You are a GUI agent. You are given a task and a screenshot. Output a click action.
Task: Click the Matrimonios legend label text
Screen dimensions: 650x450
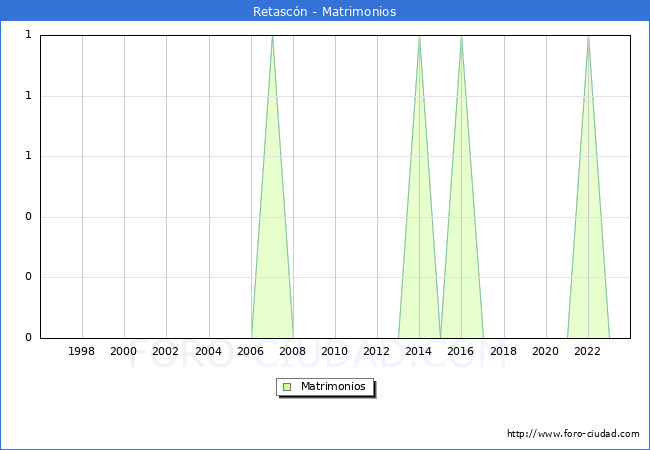click(x=334, y=386)
